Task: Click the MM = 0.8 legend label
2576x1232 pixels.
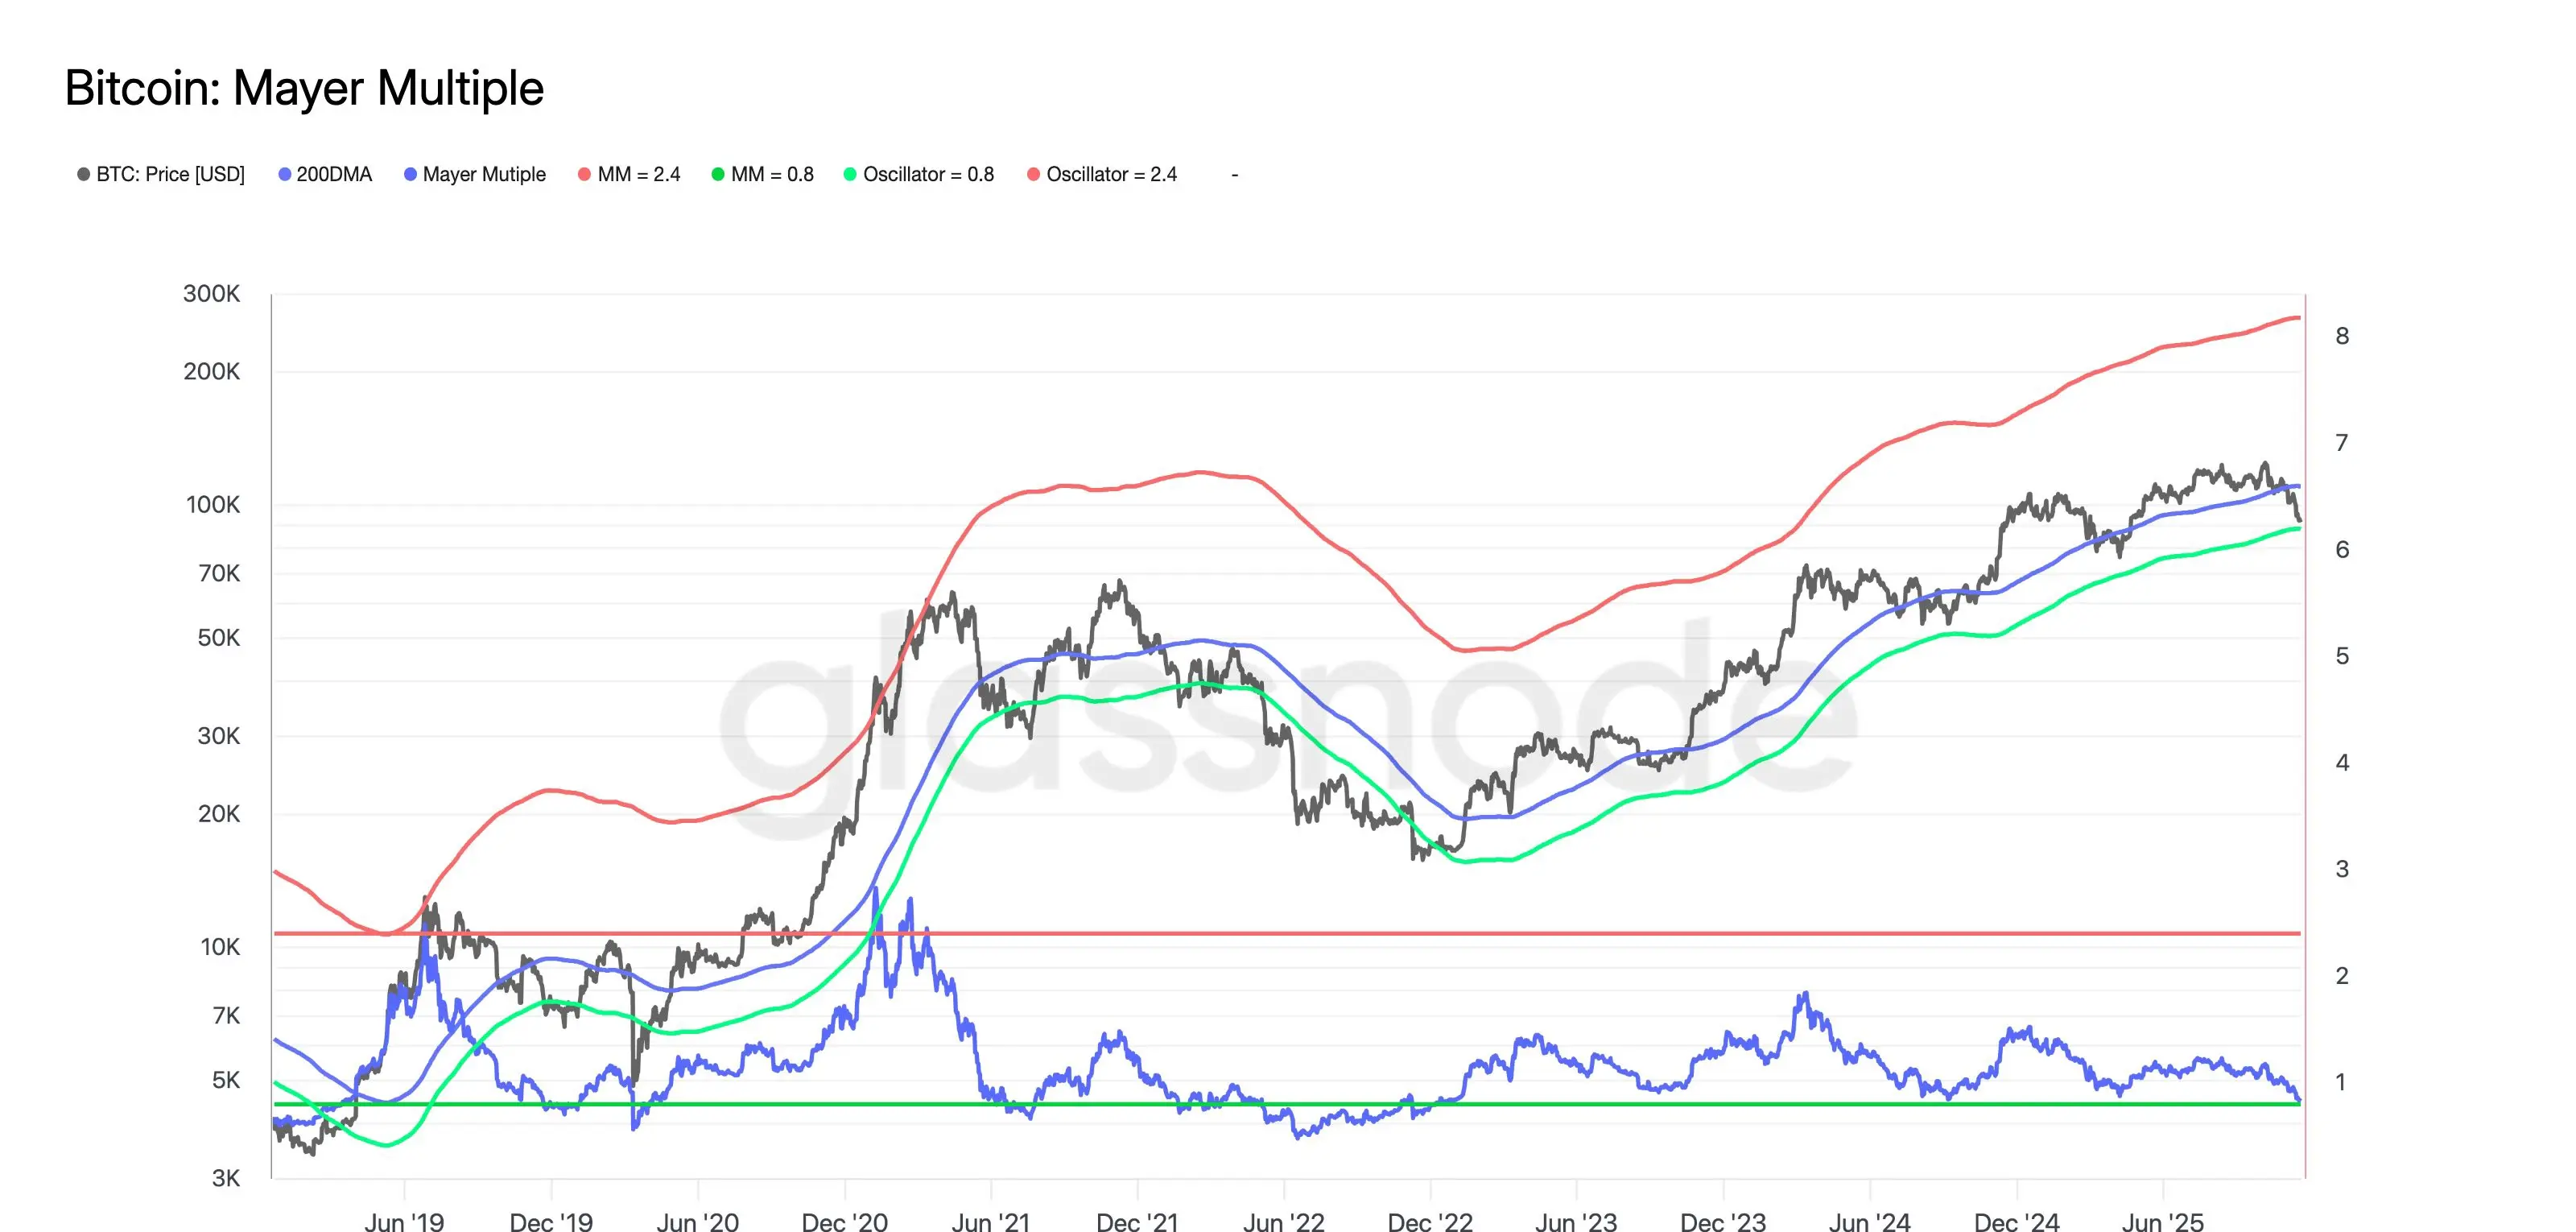Action: point(771,174)
